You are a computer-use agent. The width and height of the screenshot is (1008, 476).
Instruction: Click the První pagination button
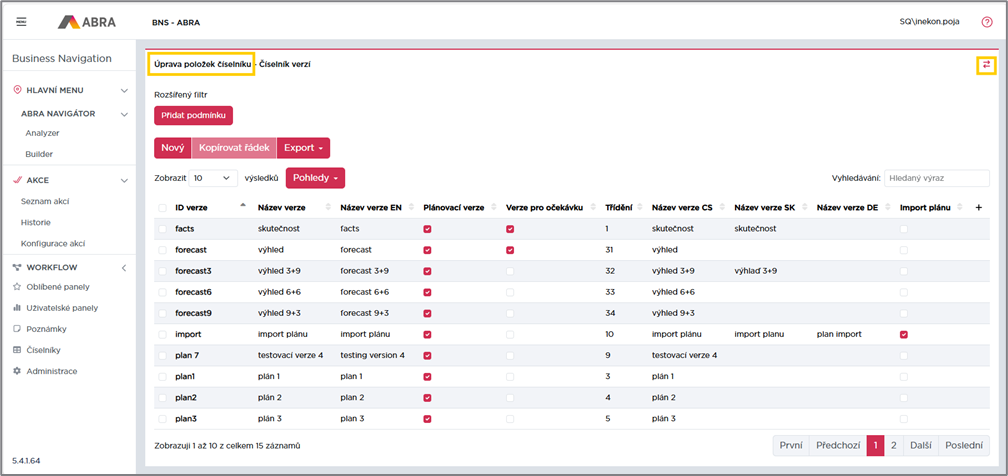pyautogui.click(x=791, y=445)
